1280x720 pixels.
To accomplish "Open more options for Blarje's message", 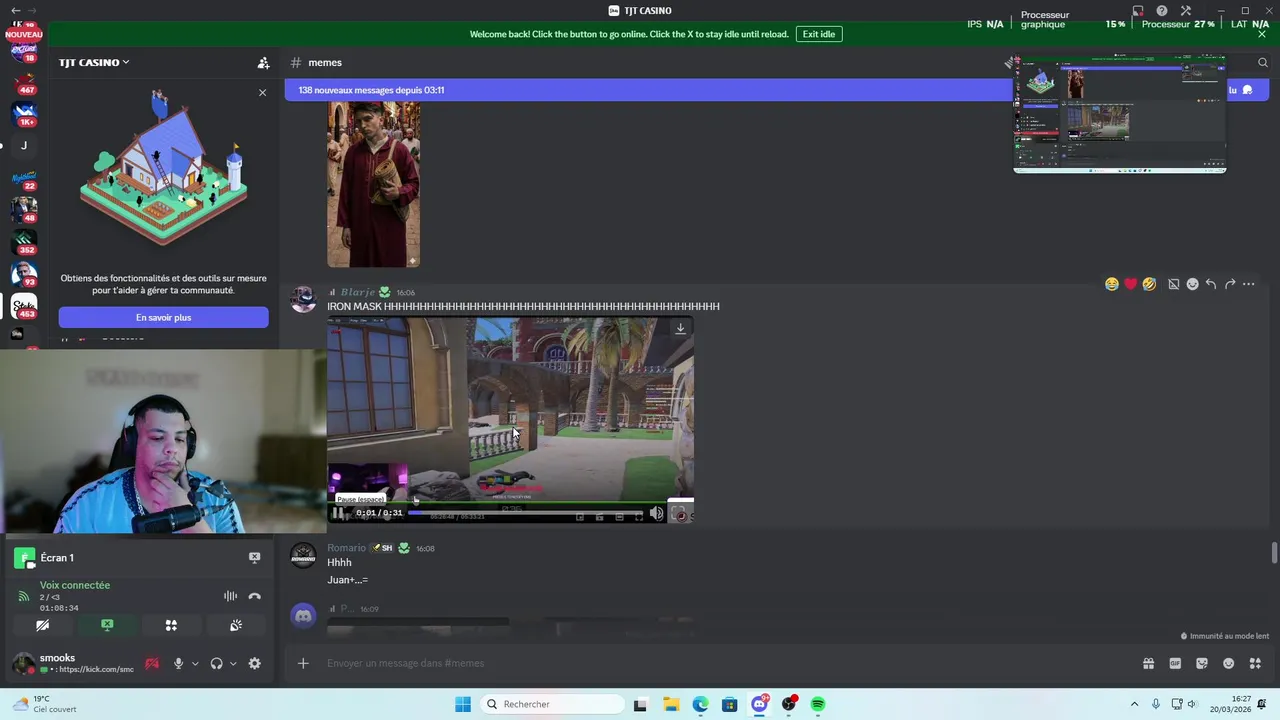I will [1248, 284].
